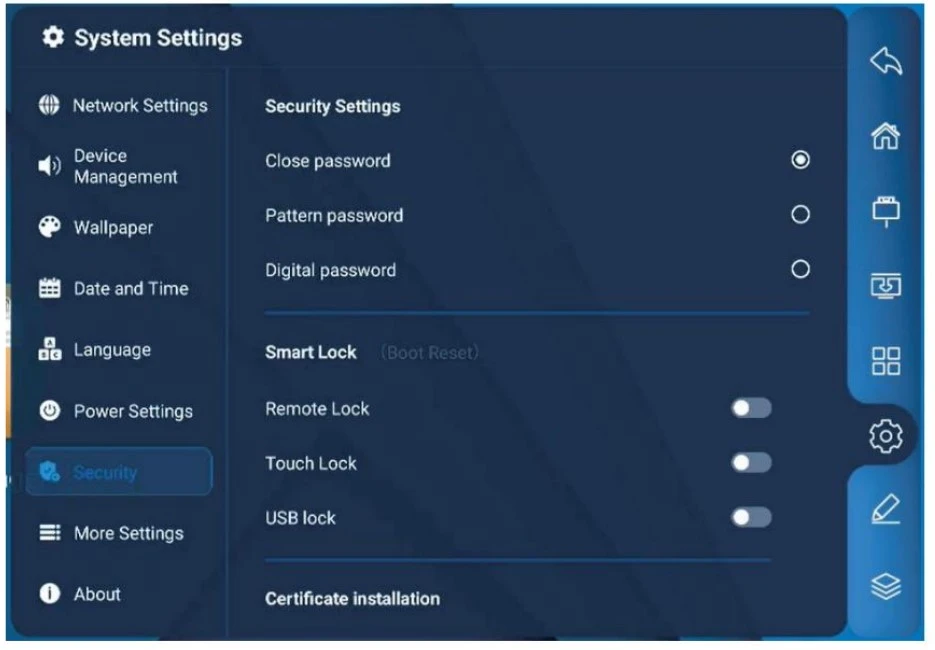Click the Security Settings heading
This screenshot has width=935, height=650.
coord(333,106)
